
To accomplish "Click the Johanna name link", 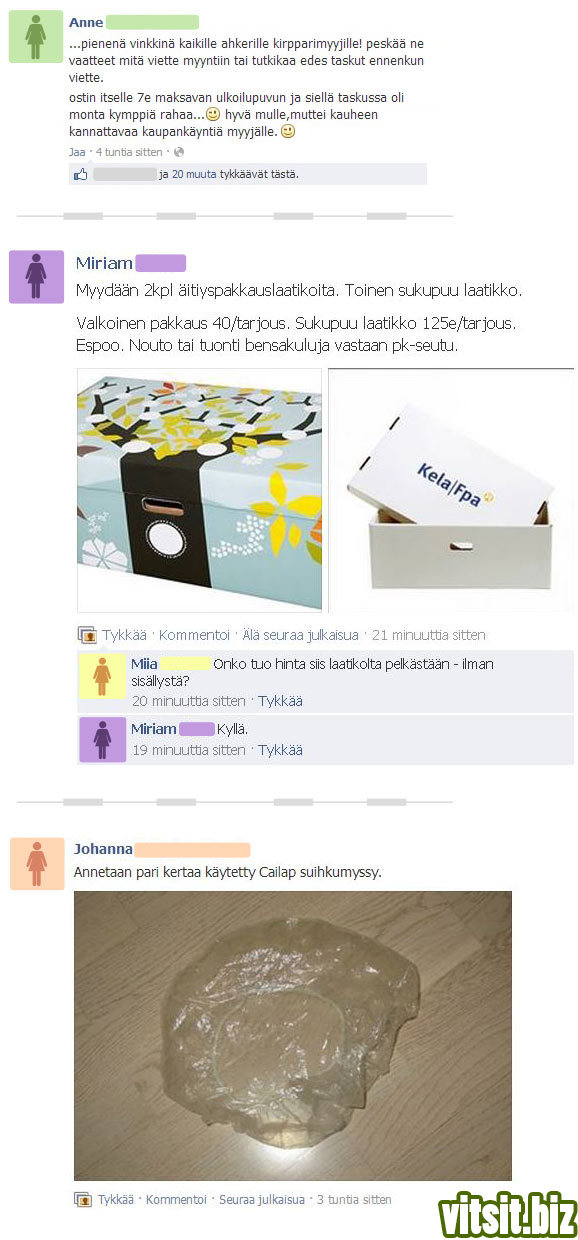I will coord(103,849).
